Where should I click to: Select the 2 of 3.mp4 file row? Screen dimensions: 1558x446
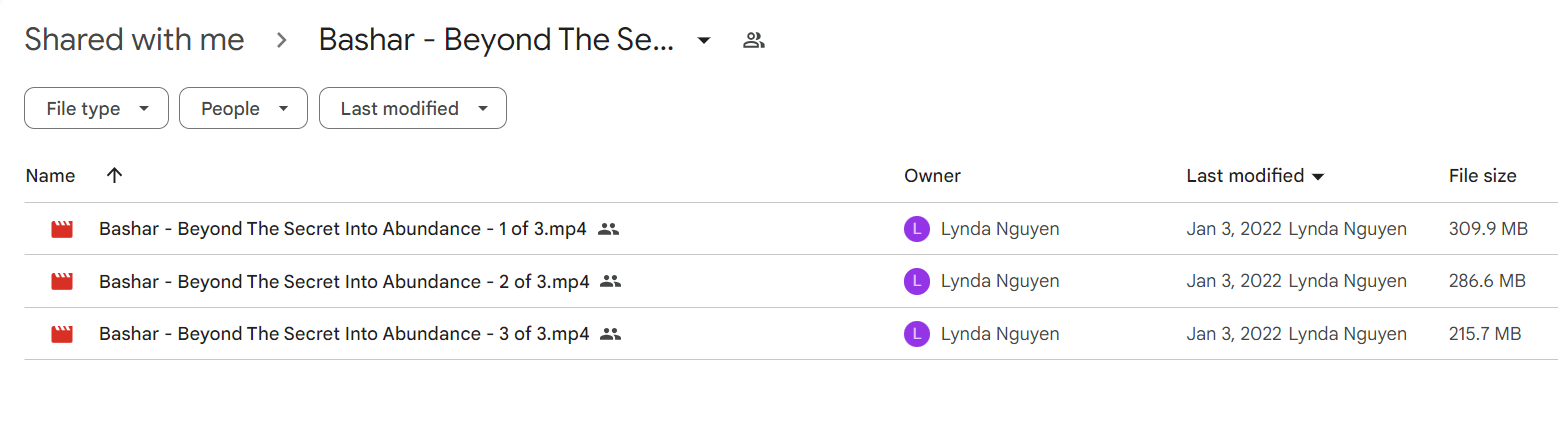tap(788, 282)
